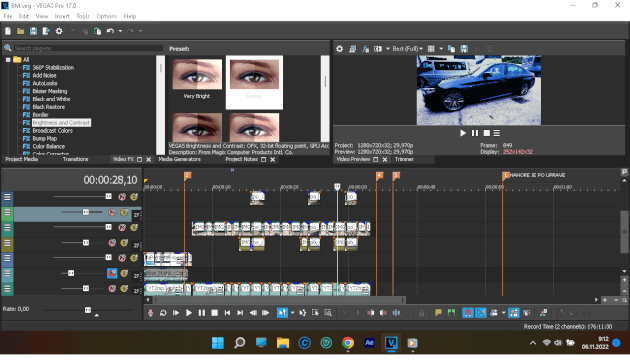Open Video Output FX in preview toolbar
Image resolution: width=630 pixels, height=360 pixels.
[x=365, y=49]
